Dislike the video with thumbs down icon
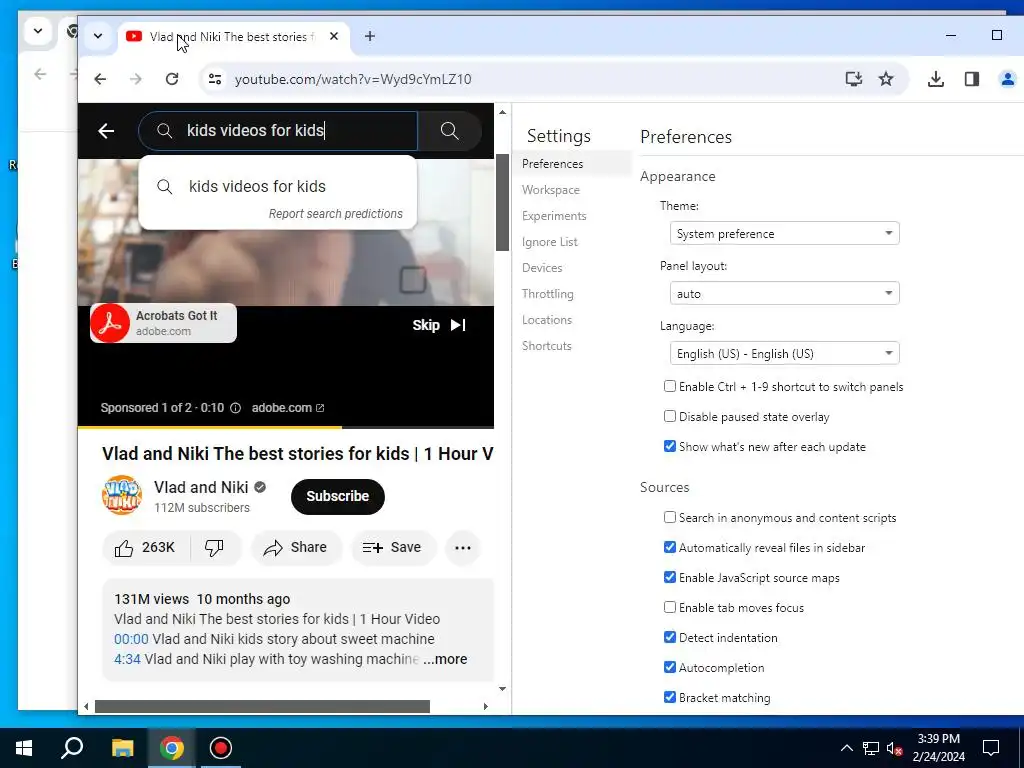 pyautogui.click(x=214, y=548)
